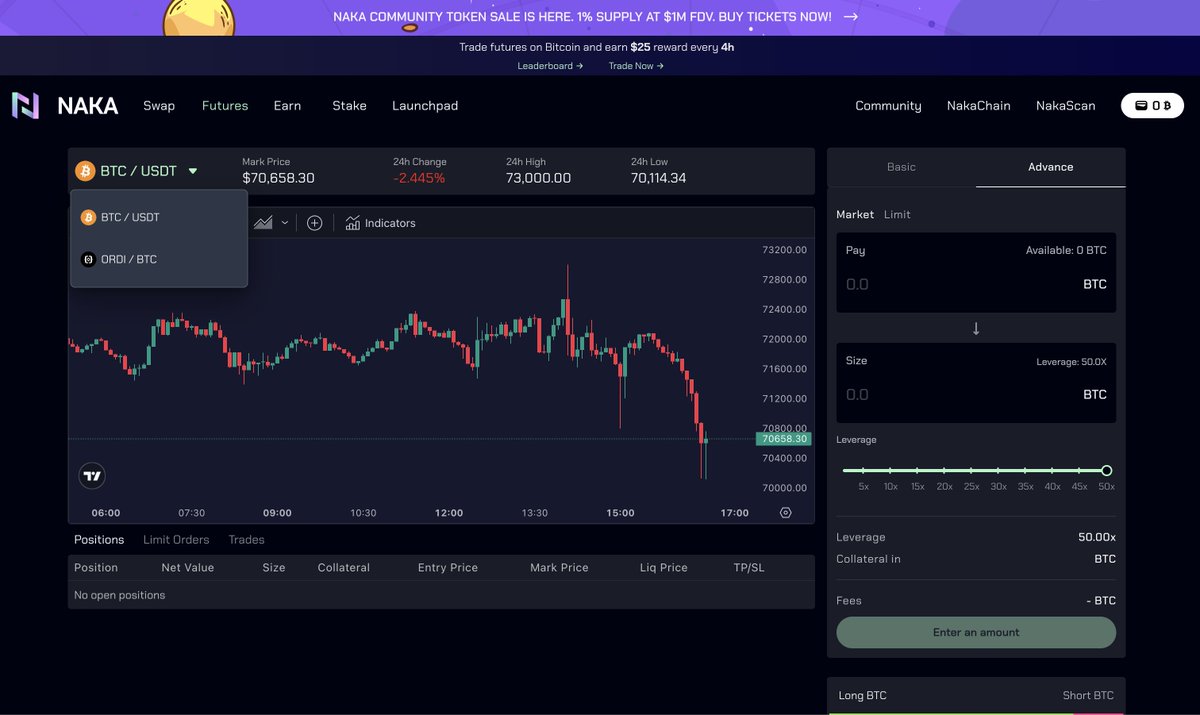Open the Leaderboard link in the banner

coord(550,66)
